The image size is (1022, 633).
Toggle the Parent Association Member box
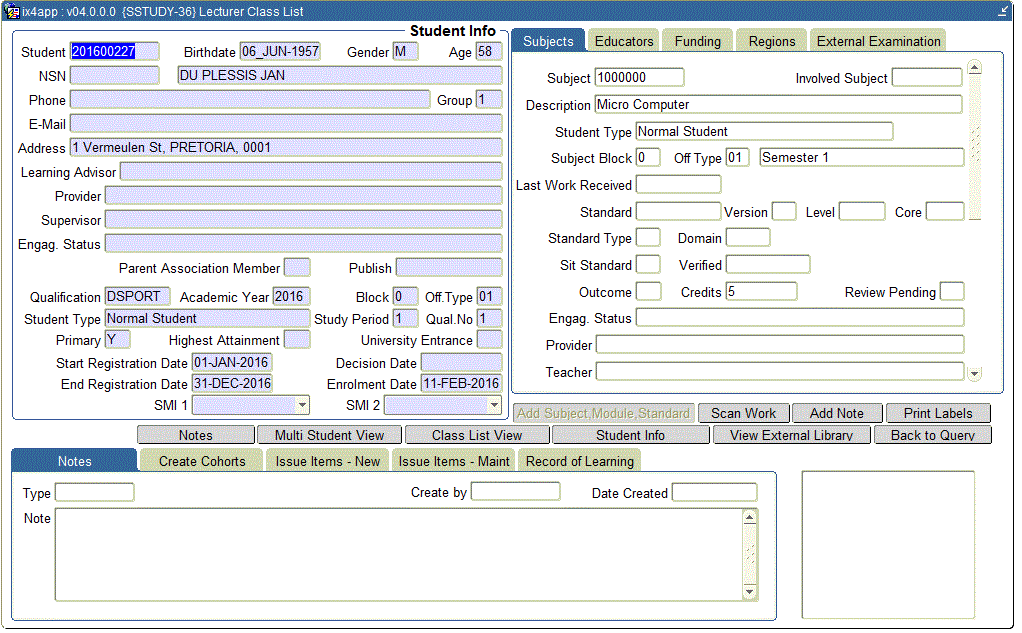click(x=297, y=268)
